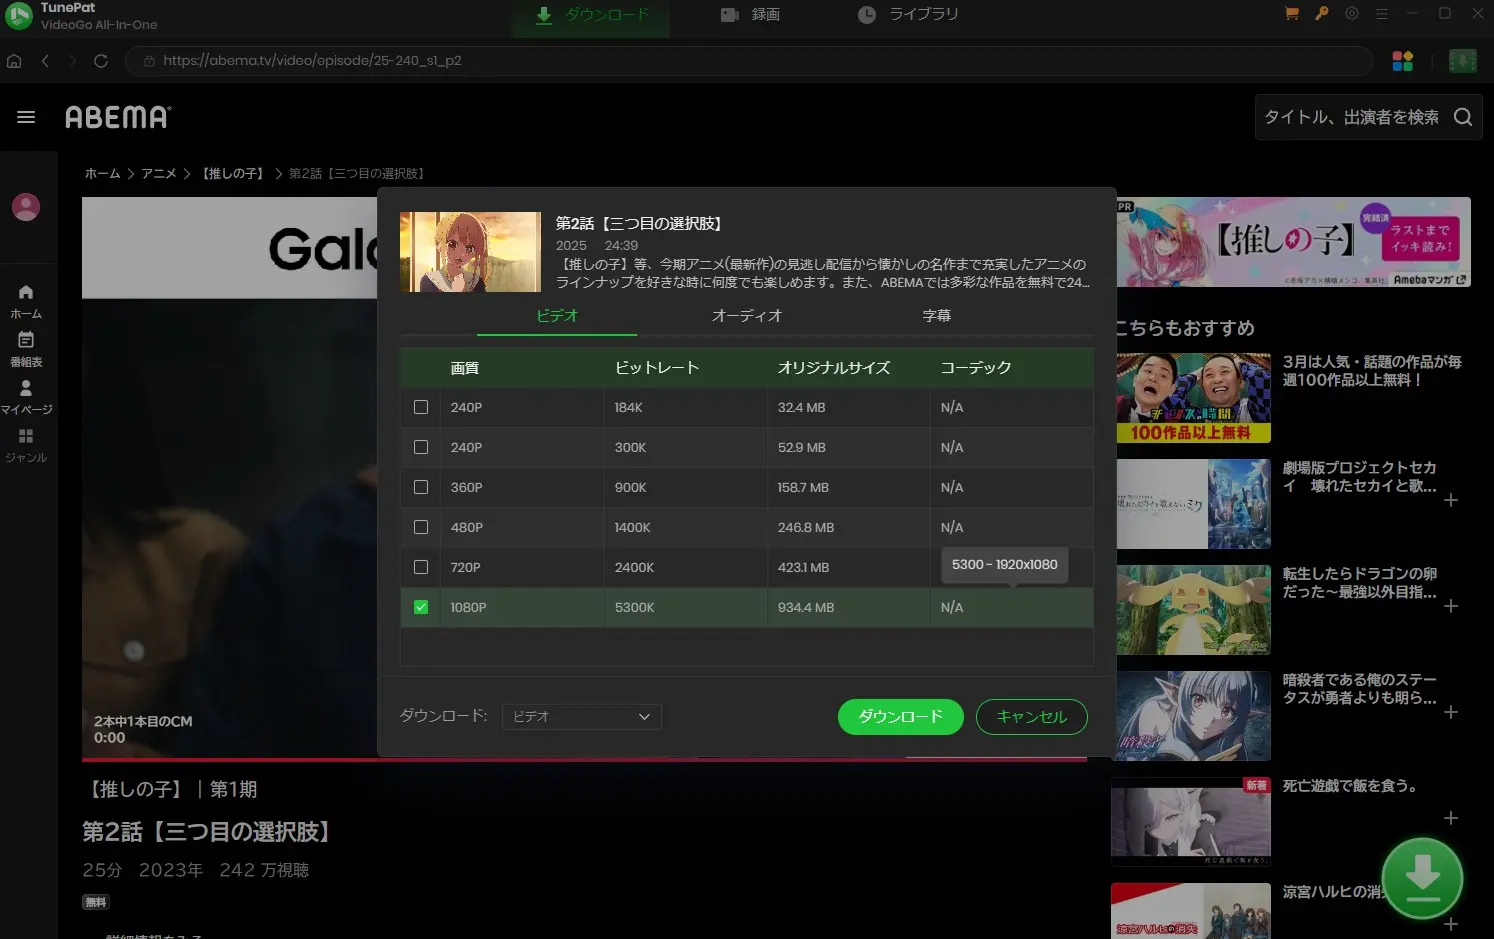Image resolution: width=1494 pixels, height=939 pixels.
Task: Click the 【推しの子】 breadcrumb link
Action: coord(232,174)
